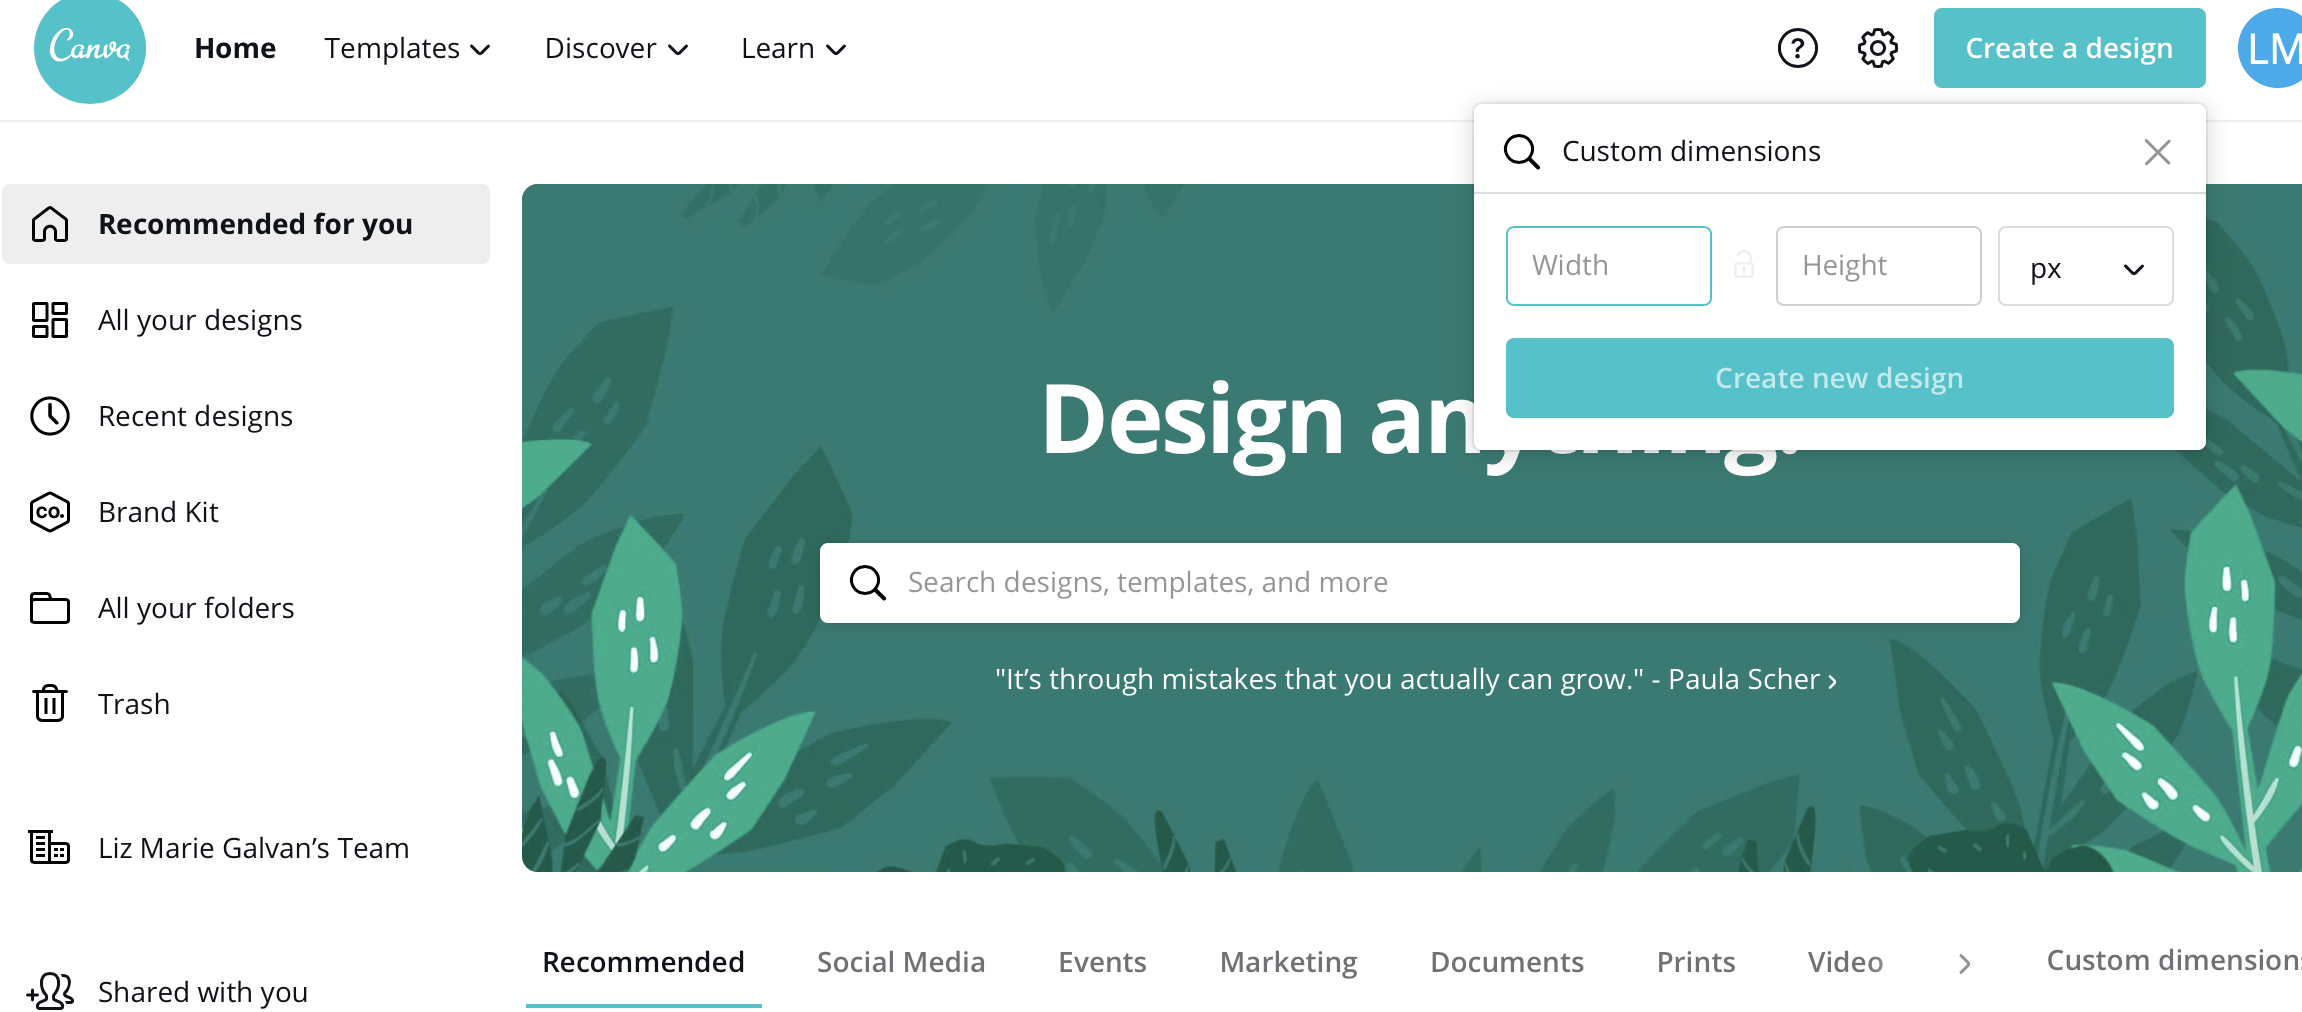The image size is (2302, 1012).
Task: Toggle the aspect ratio lock icon
Action: [x=1743, y=265]
